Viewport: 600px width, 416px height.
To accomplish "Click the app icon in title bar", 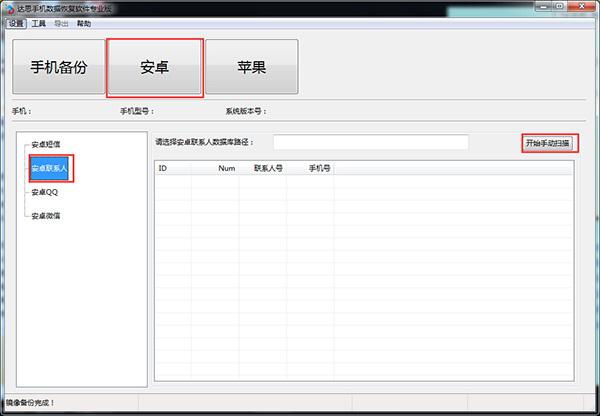I will tap(10, 9).
